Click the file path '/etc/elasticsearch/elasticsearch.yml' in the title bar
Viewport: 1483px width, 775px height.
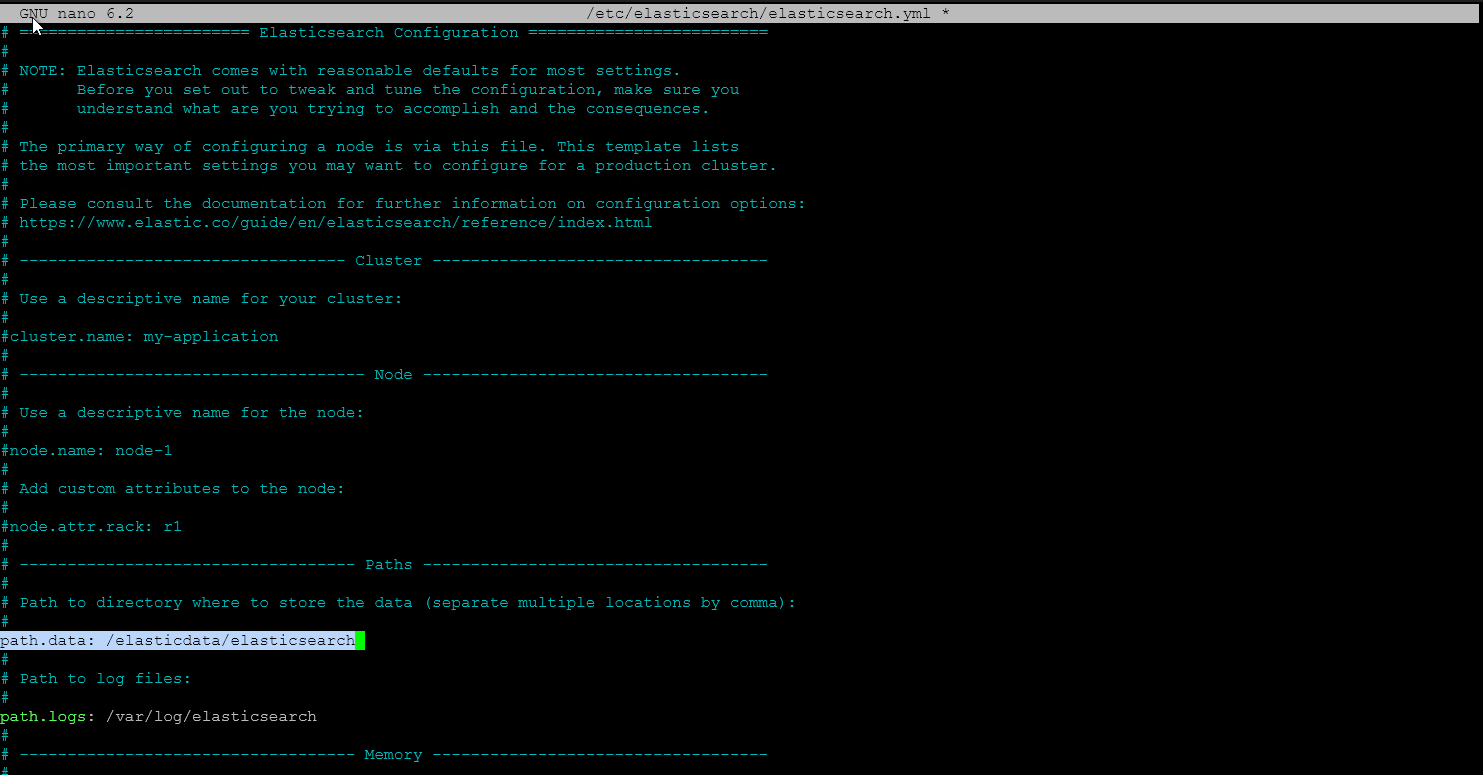(x=759, y=14)
